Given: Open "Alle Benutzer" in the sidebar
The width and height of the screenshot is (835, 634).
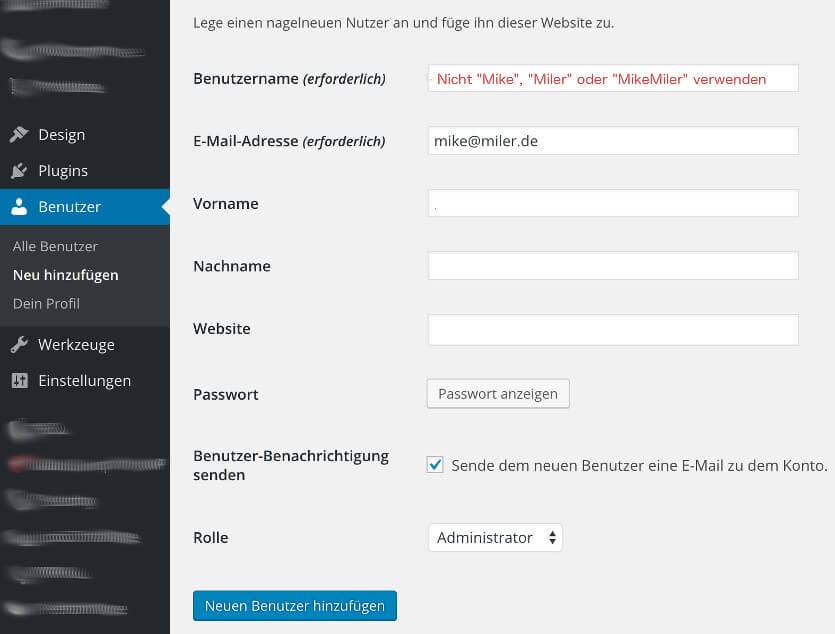Looking at the screenshot, I should (55, 246).
